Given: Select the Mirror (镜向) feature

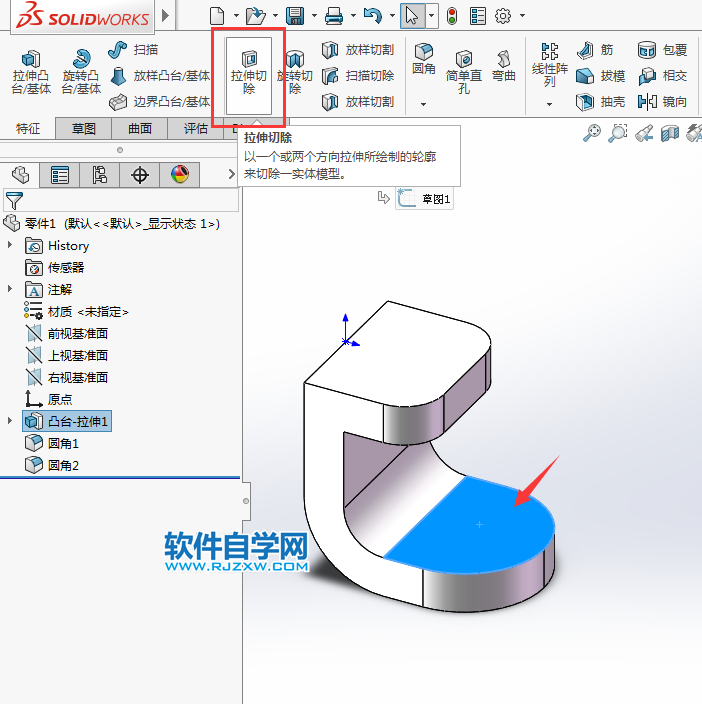Looking at the screenshot, I should click(x=662, y=101).
